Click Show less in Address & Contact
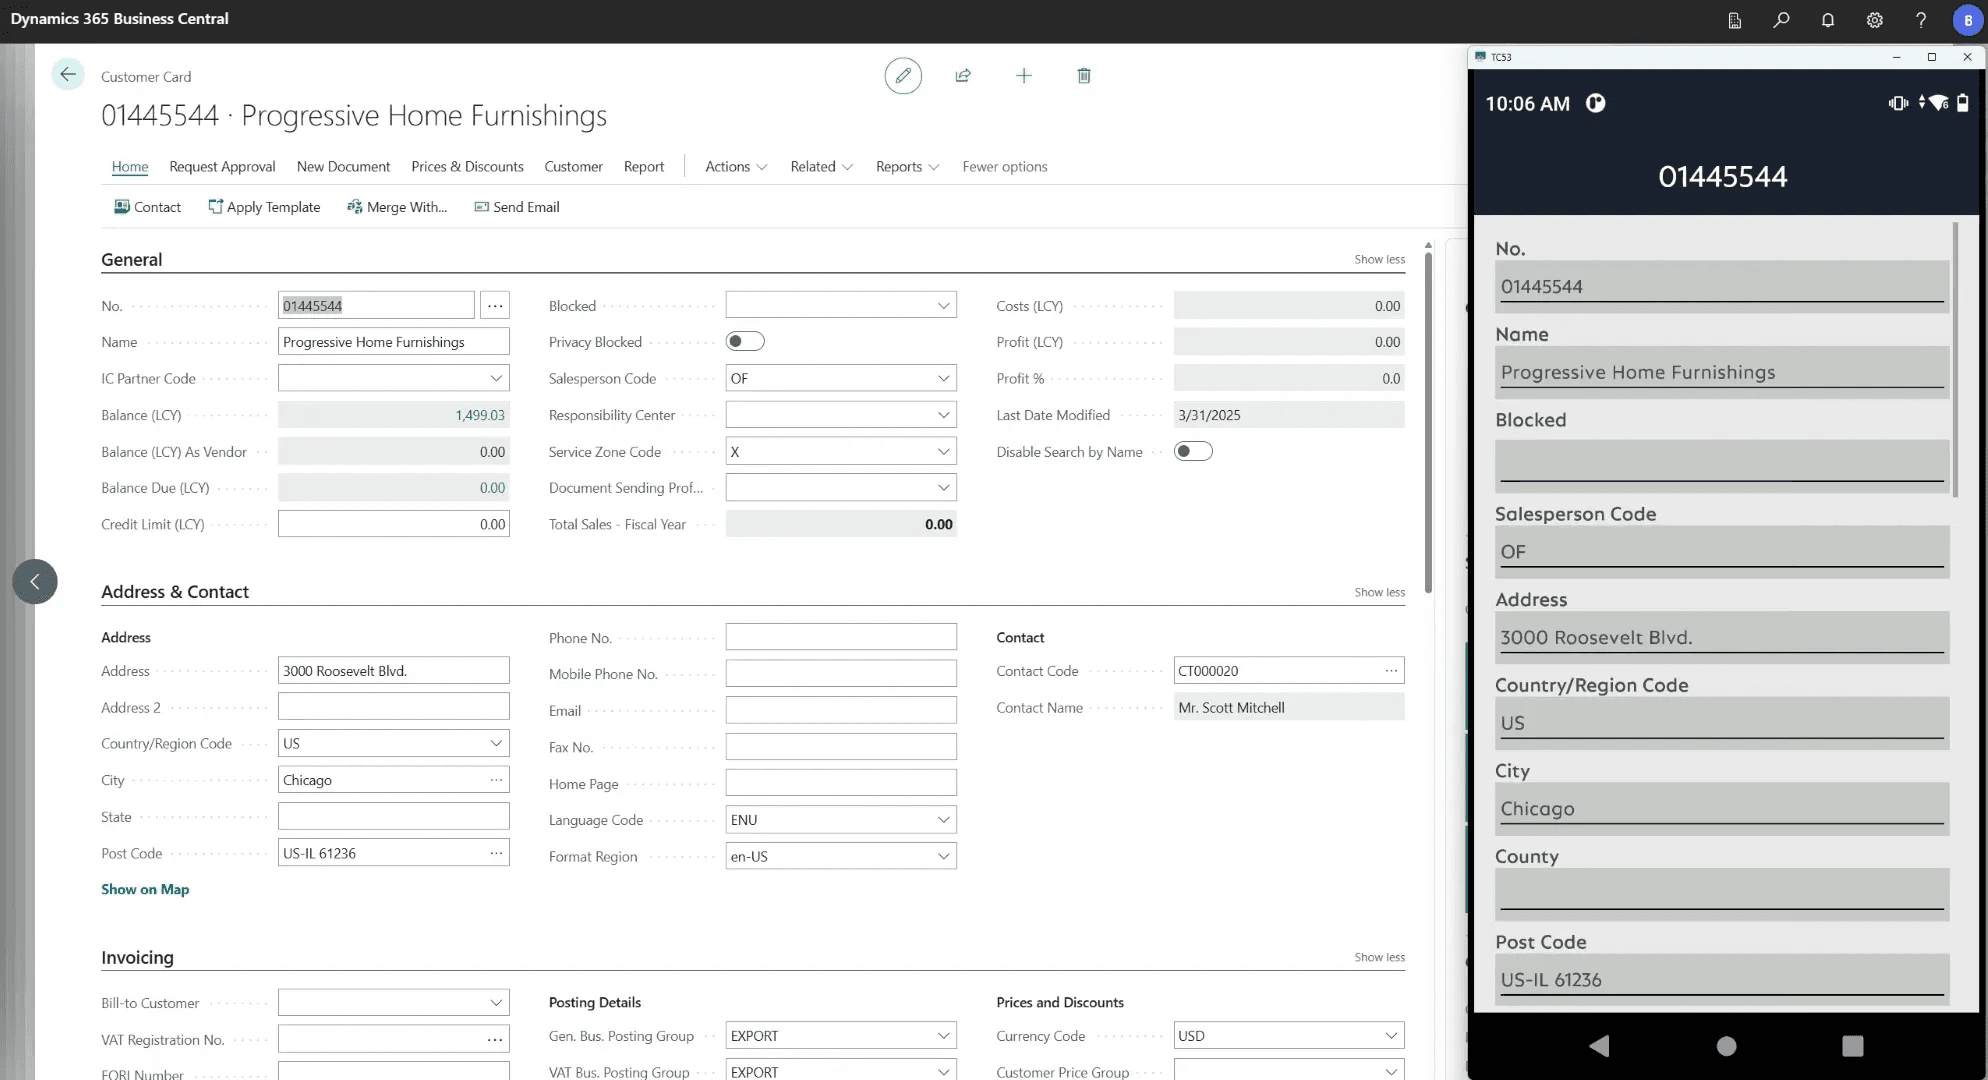The image size is (1988, 1080). [1379, 593]
